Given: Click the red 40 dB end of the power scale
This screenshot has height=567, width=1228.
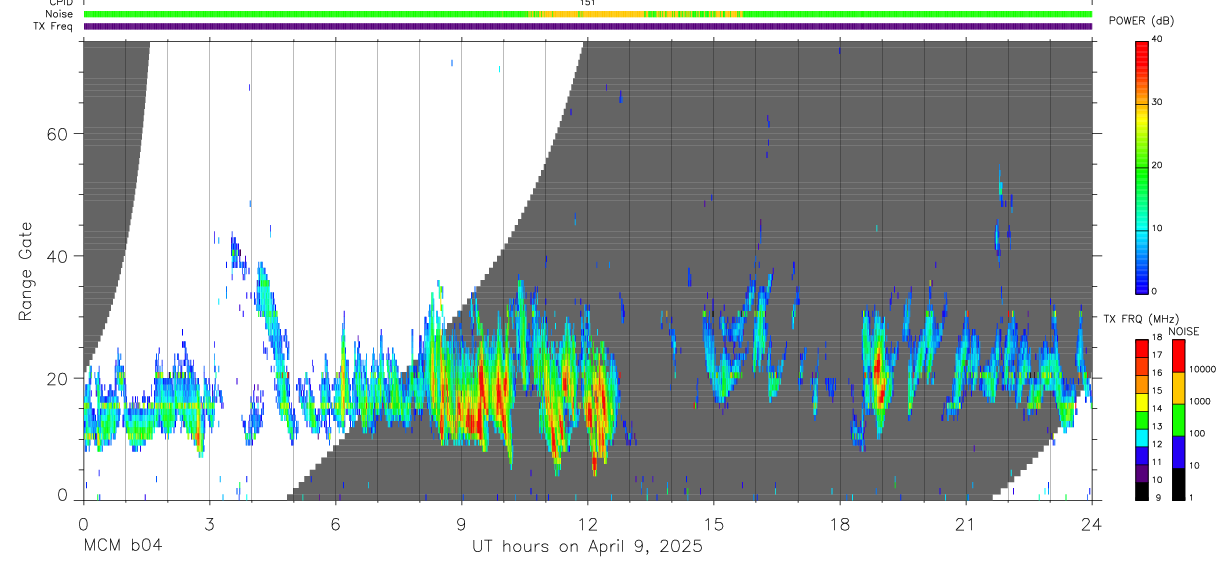Looking at the screenshot, I should click(1141, 43).
